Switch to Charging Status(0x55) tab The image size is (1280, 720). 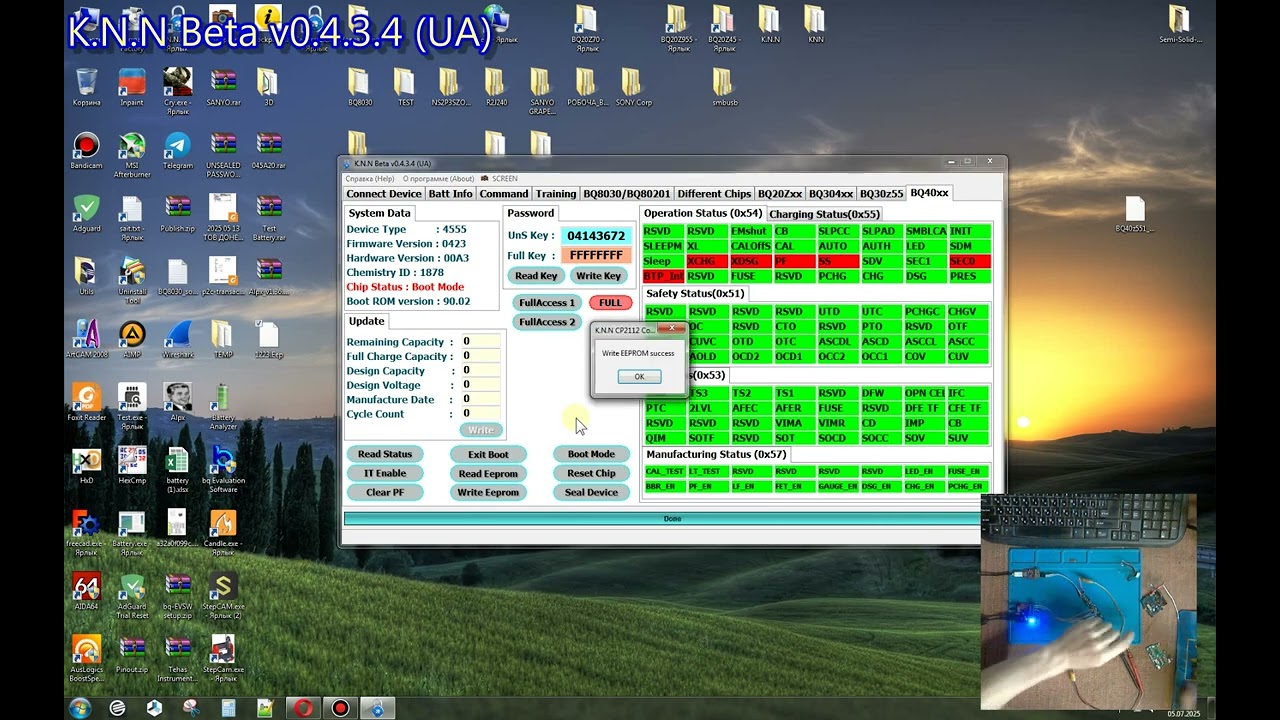[824, 214]
